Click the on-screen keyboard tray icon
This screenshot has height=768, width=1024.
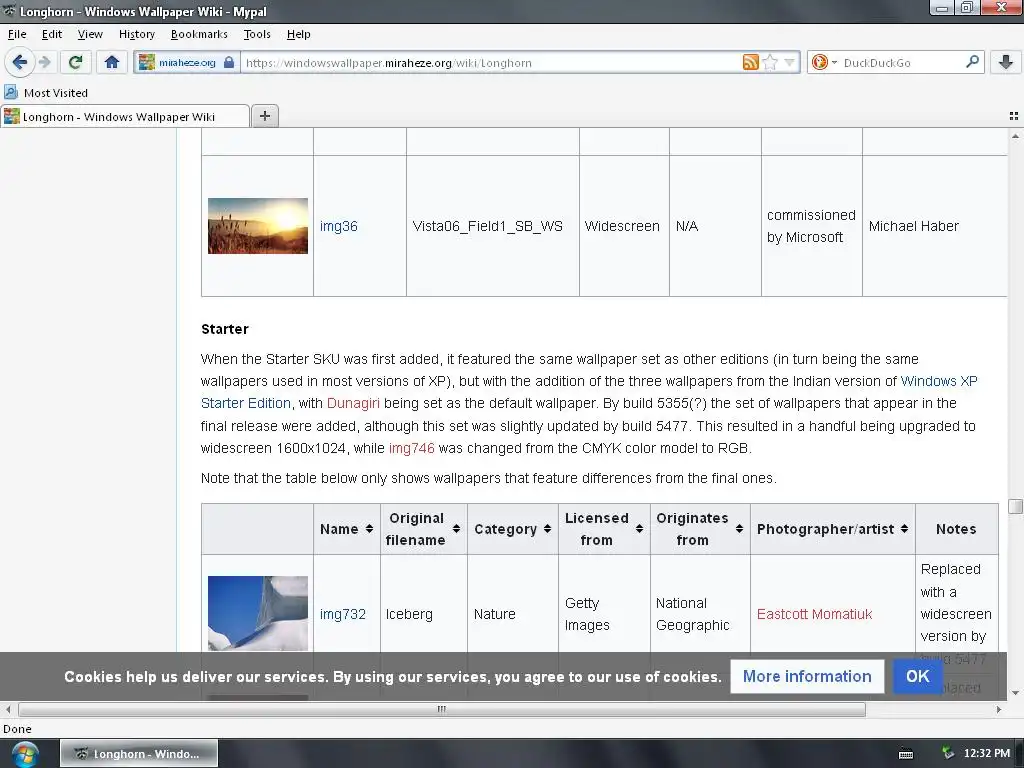906,754
